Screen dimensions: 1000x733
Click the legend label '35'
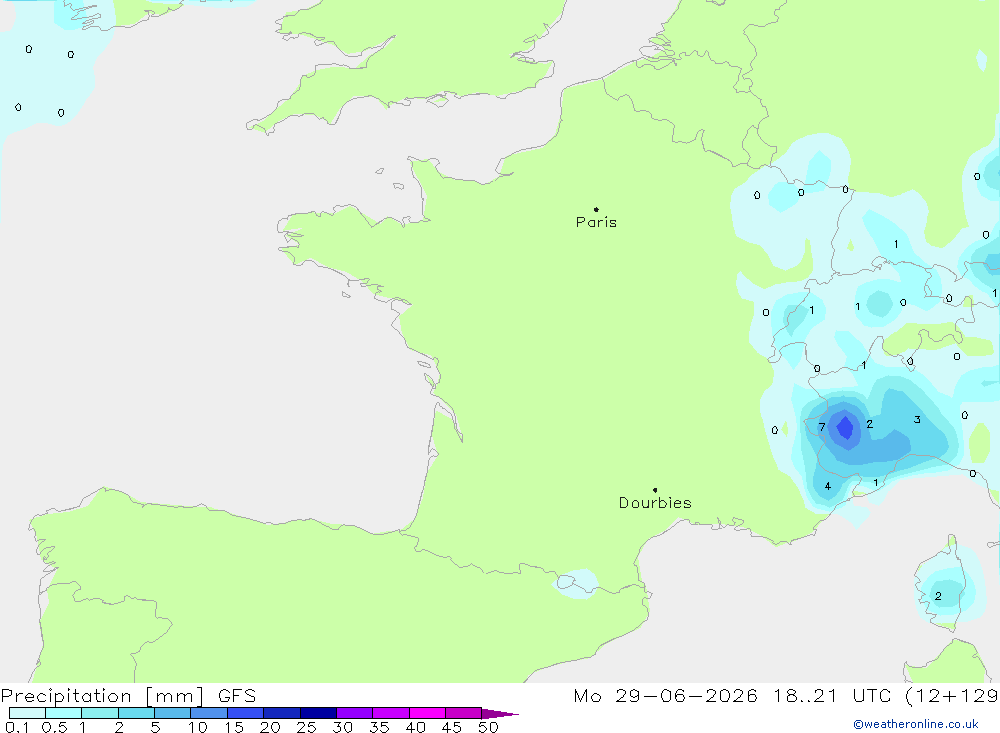(x=379, y=727)
